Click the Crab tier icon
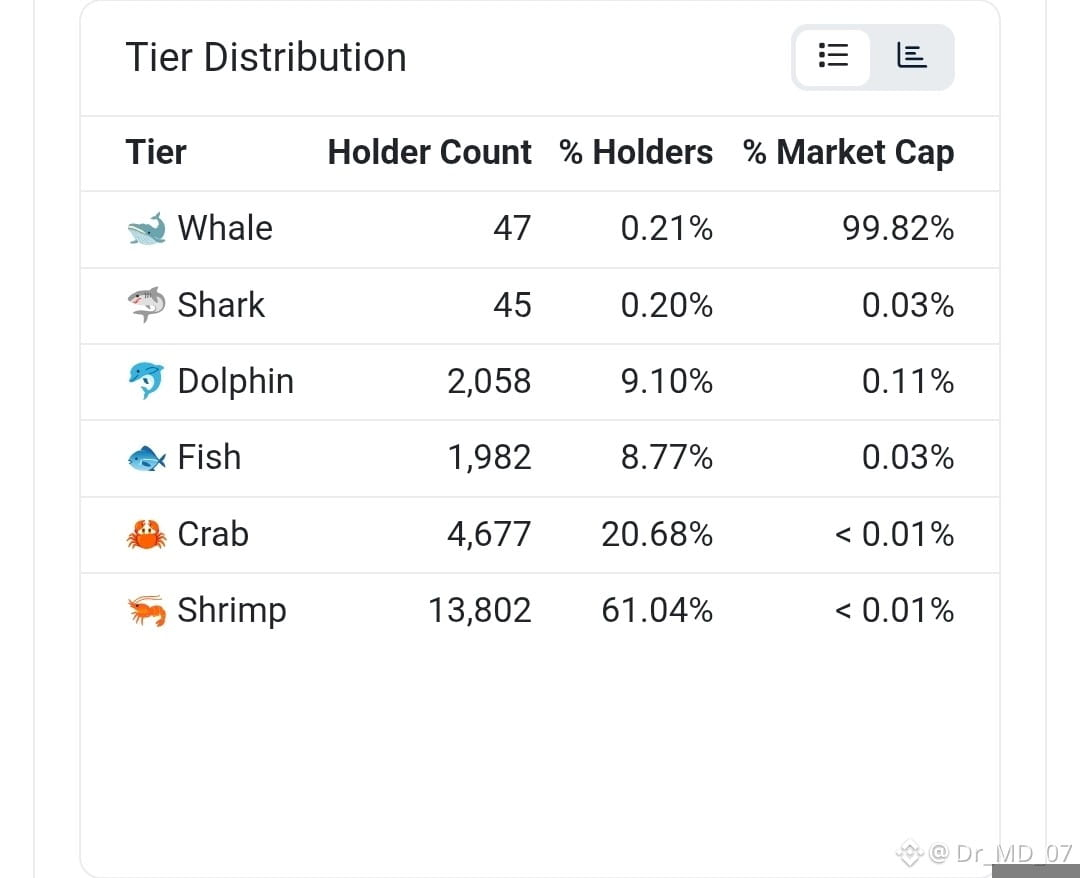The width and height of the screenshot is (1080, 878). (147, 534)
